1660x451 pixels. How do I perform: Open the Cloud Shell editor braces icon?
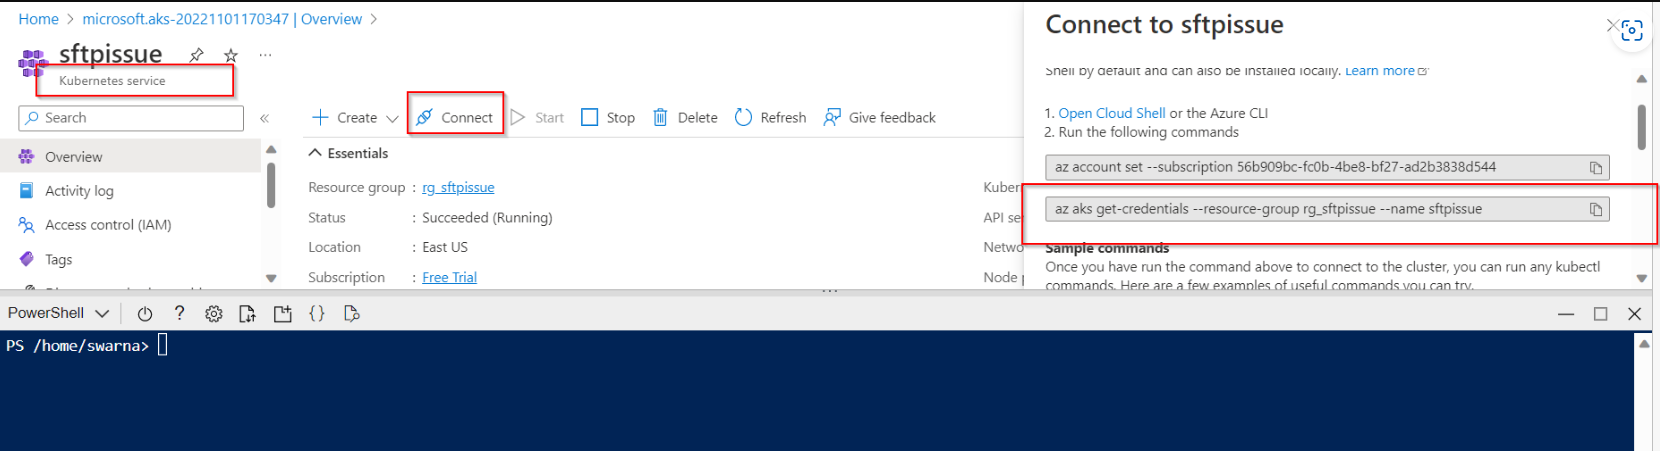pos(317,313)
